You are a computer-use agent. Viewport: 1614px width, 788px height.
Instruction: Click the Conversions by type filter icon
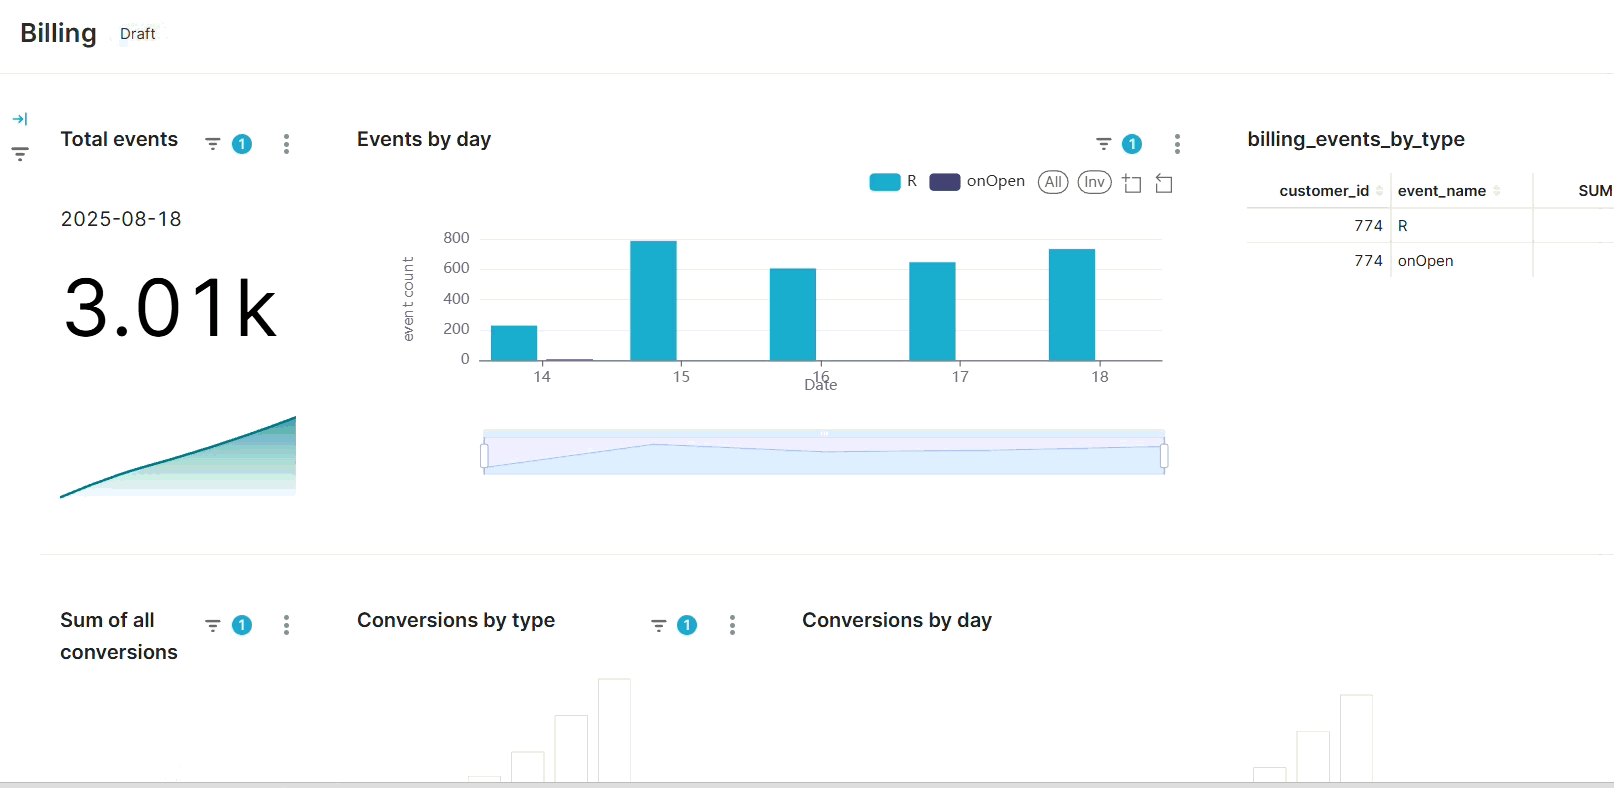coord(659,625)
